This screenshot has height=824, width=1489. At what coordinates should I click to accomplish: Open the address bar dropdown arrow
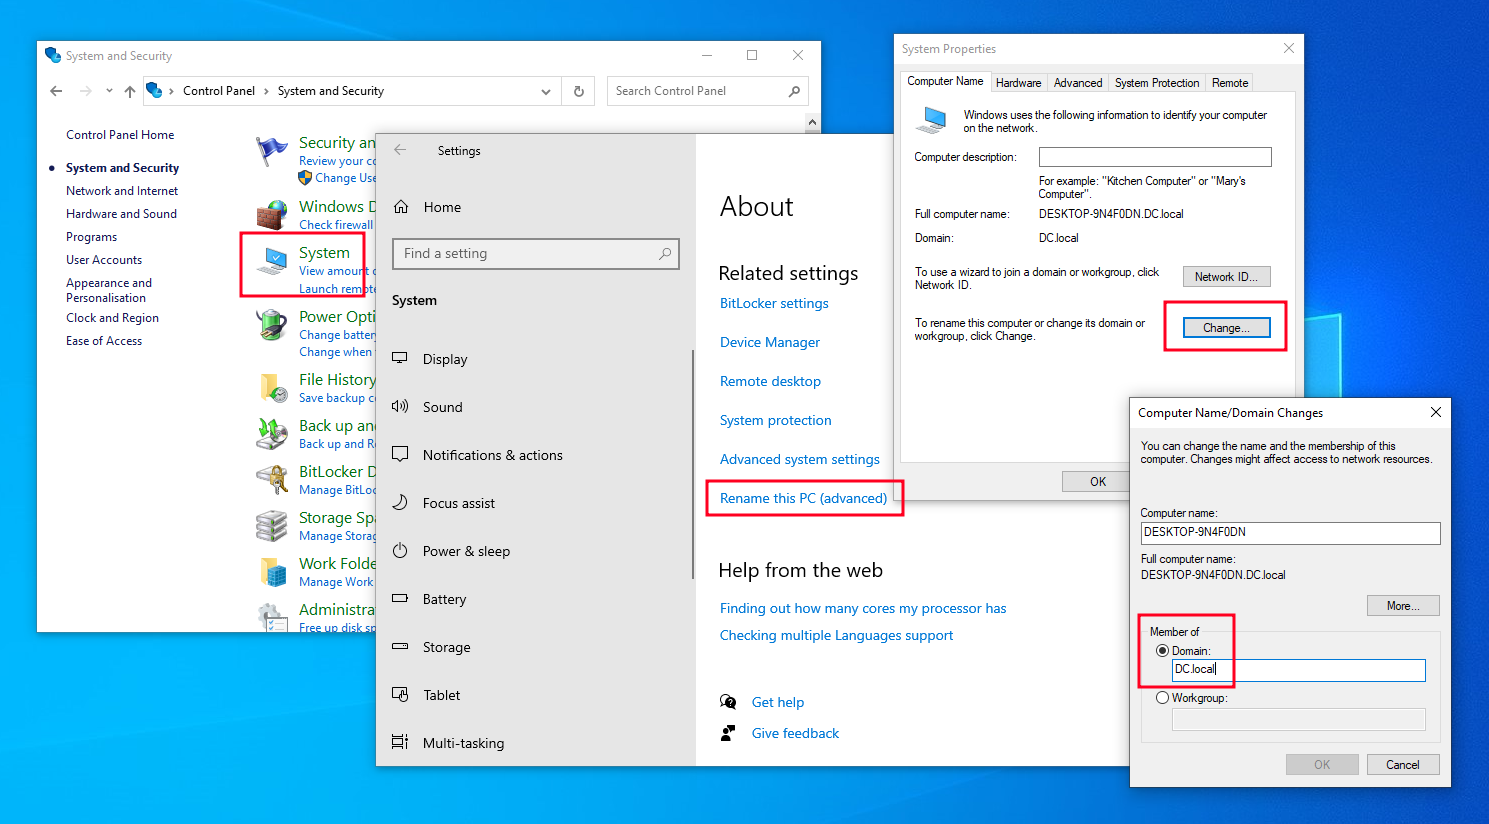coord(546,90)
